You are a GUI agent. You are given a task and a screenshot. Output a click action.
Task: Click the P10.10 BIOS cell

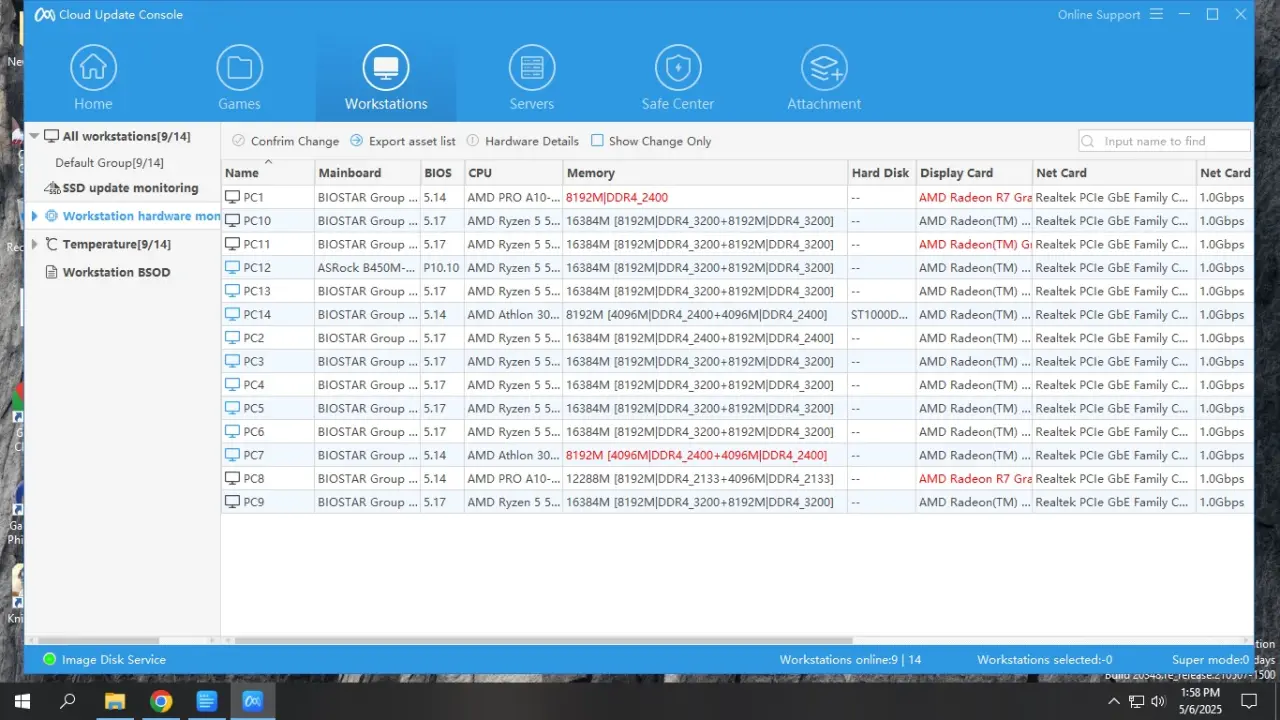click(441, 268)
